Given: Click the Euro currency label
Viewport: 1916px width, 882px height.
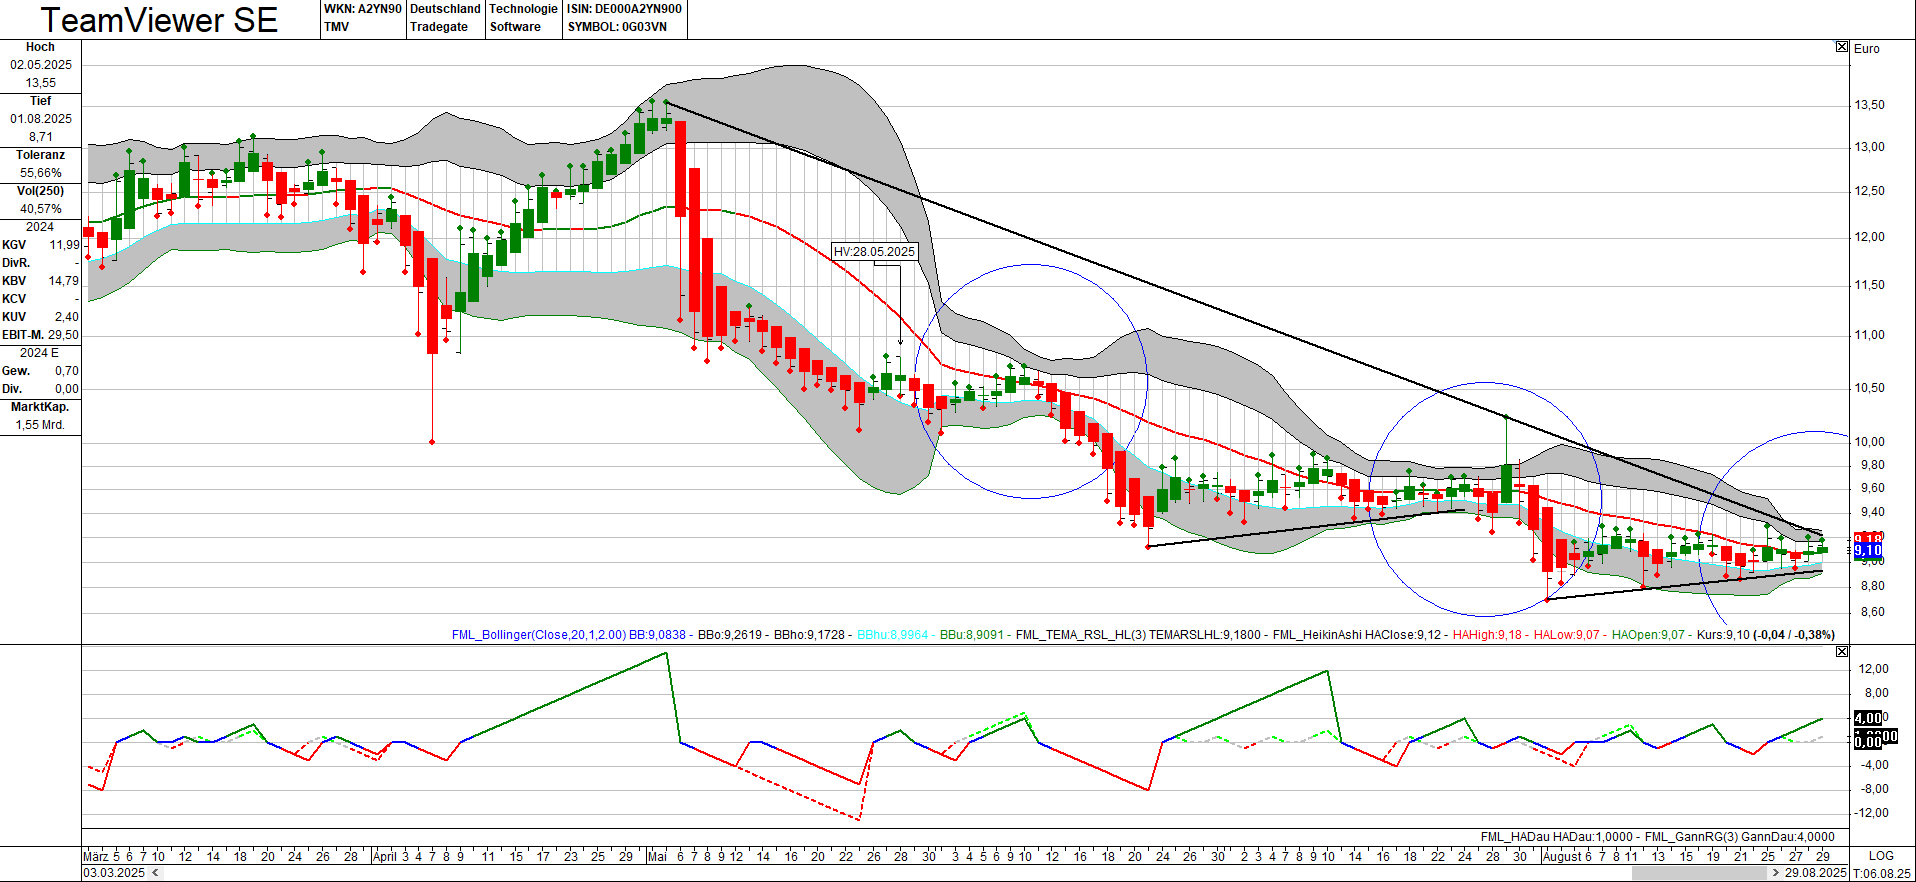Looking at the screenshot, I should click(x=1867, y=48).
